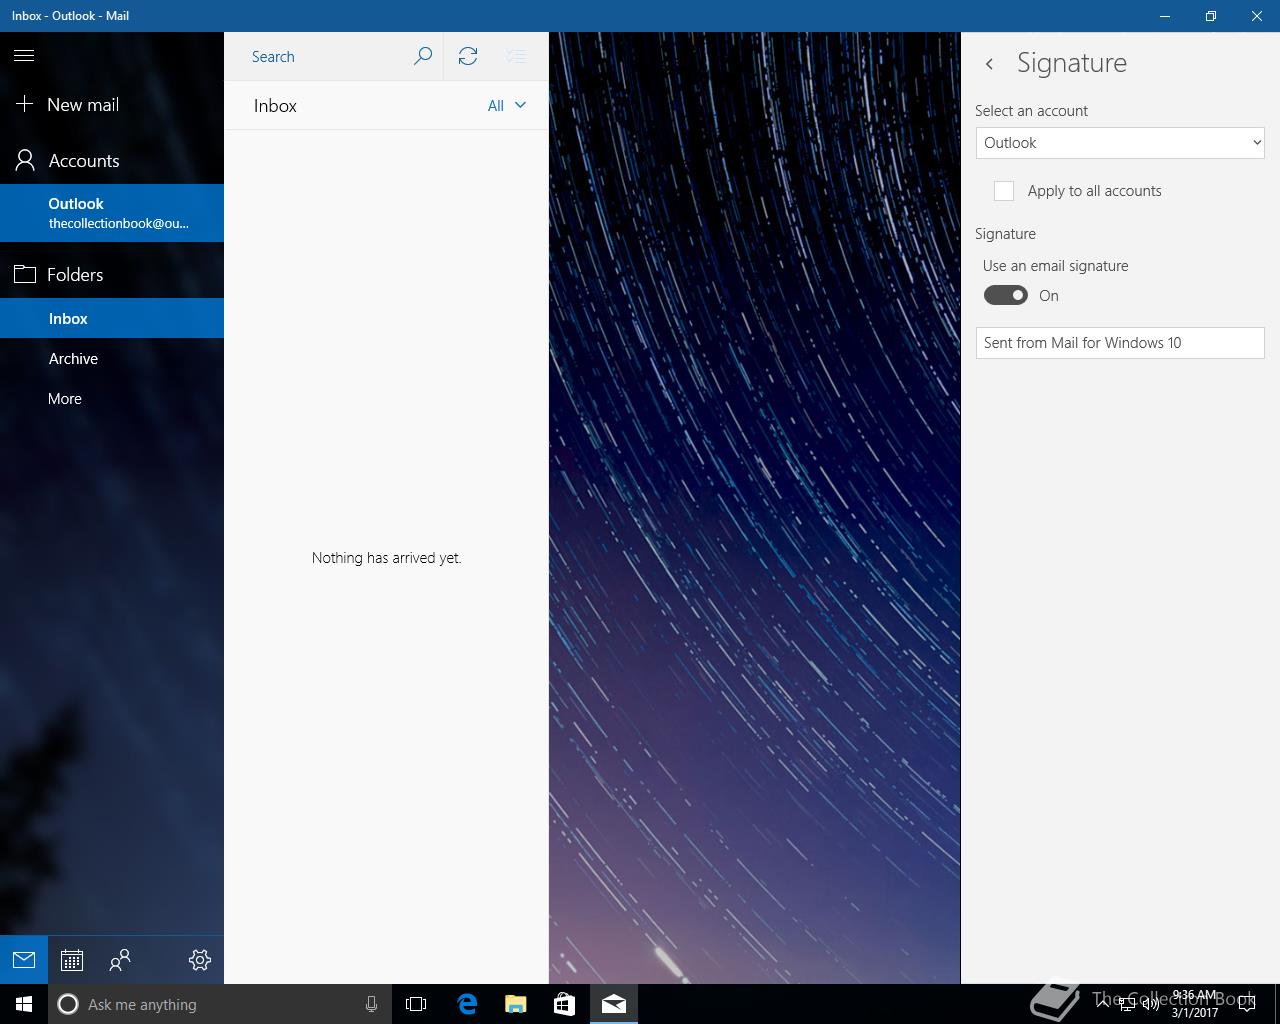This screenshot has height=1024, width=1280.
Task: Open Accounts management
Action: click(83, 161)
